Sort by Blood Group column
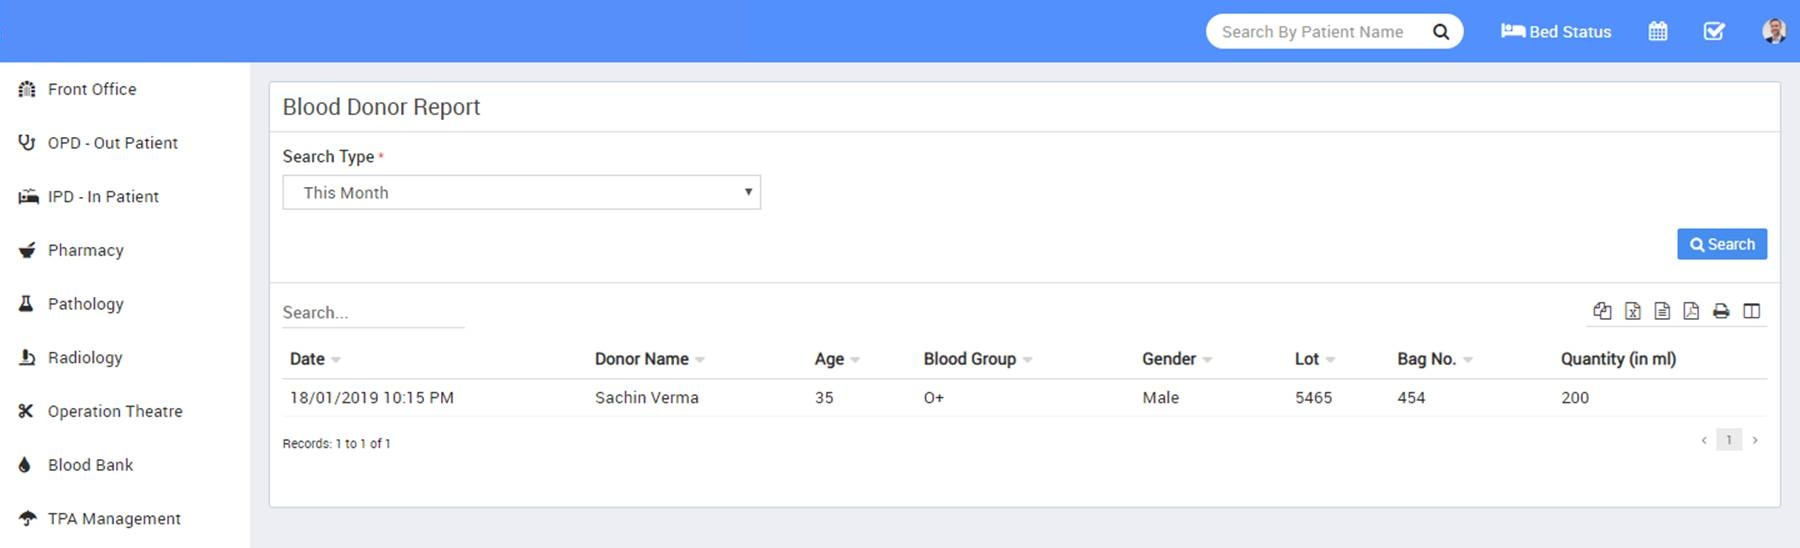The width and height of the screenshot is (1800, 548). point(969,359)
